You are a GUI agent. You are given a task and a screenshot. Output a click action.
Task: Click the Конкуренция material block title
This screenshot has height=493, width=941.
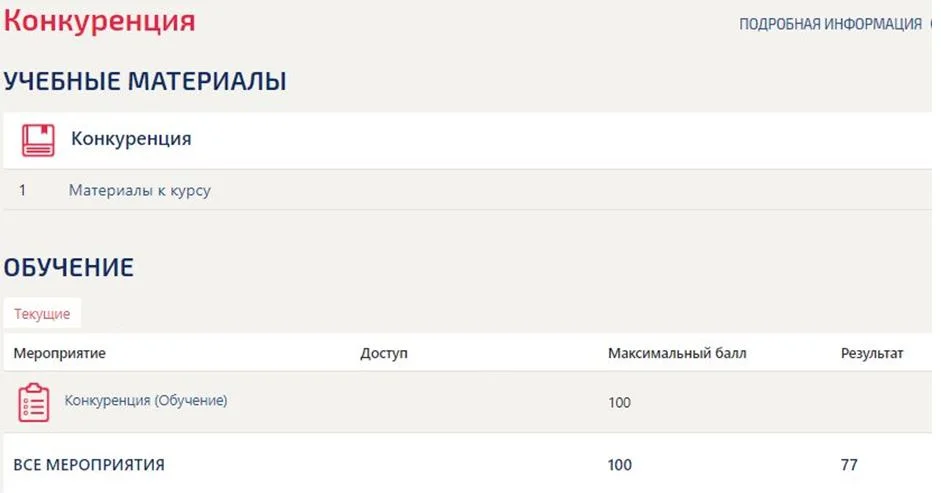pyautogui.click(x=131, y=139)
